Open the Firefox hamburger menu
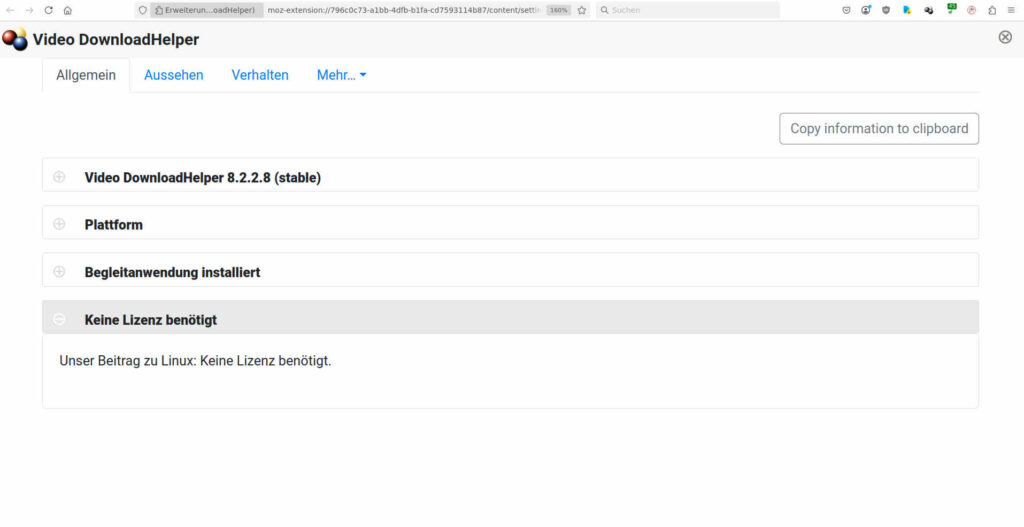This screenshot has height=527, width=1024. click(1011, 10)
